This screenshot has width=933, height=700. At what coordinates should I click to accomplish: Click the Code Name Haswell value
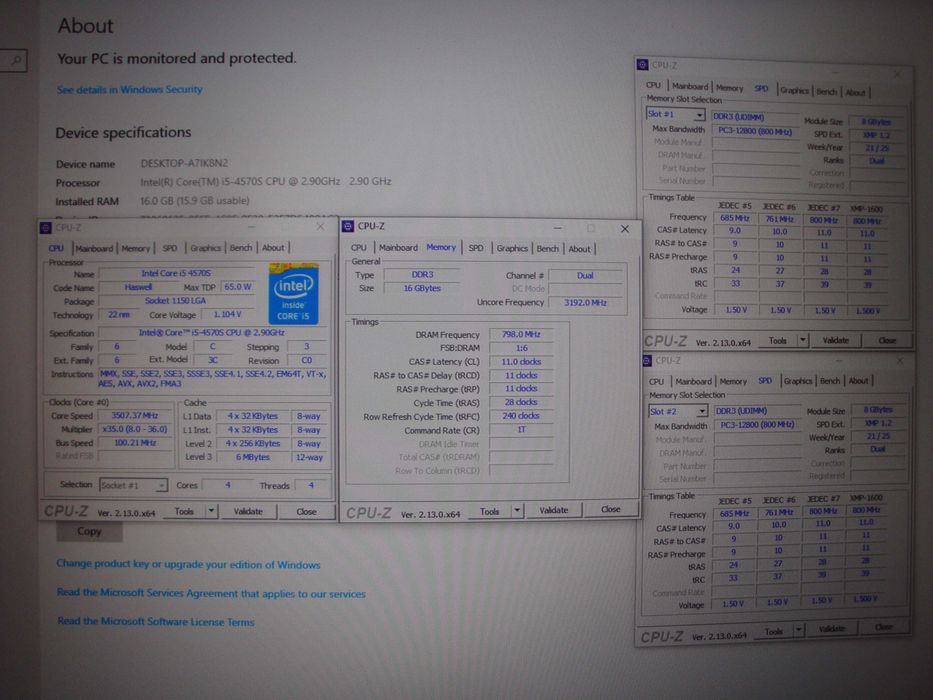(138, 287)
